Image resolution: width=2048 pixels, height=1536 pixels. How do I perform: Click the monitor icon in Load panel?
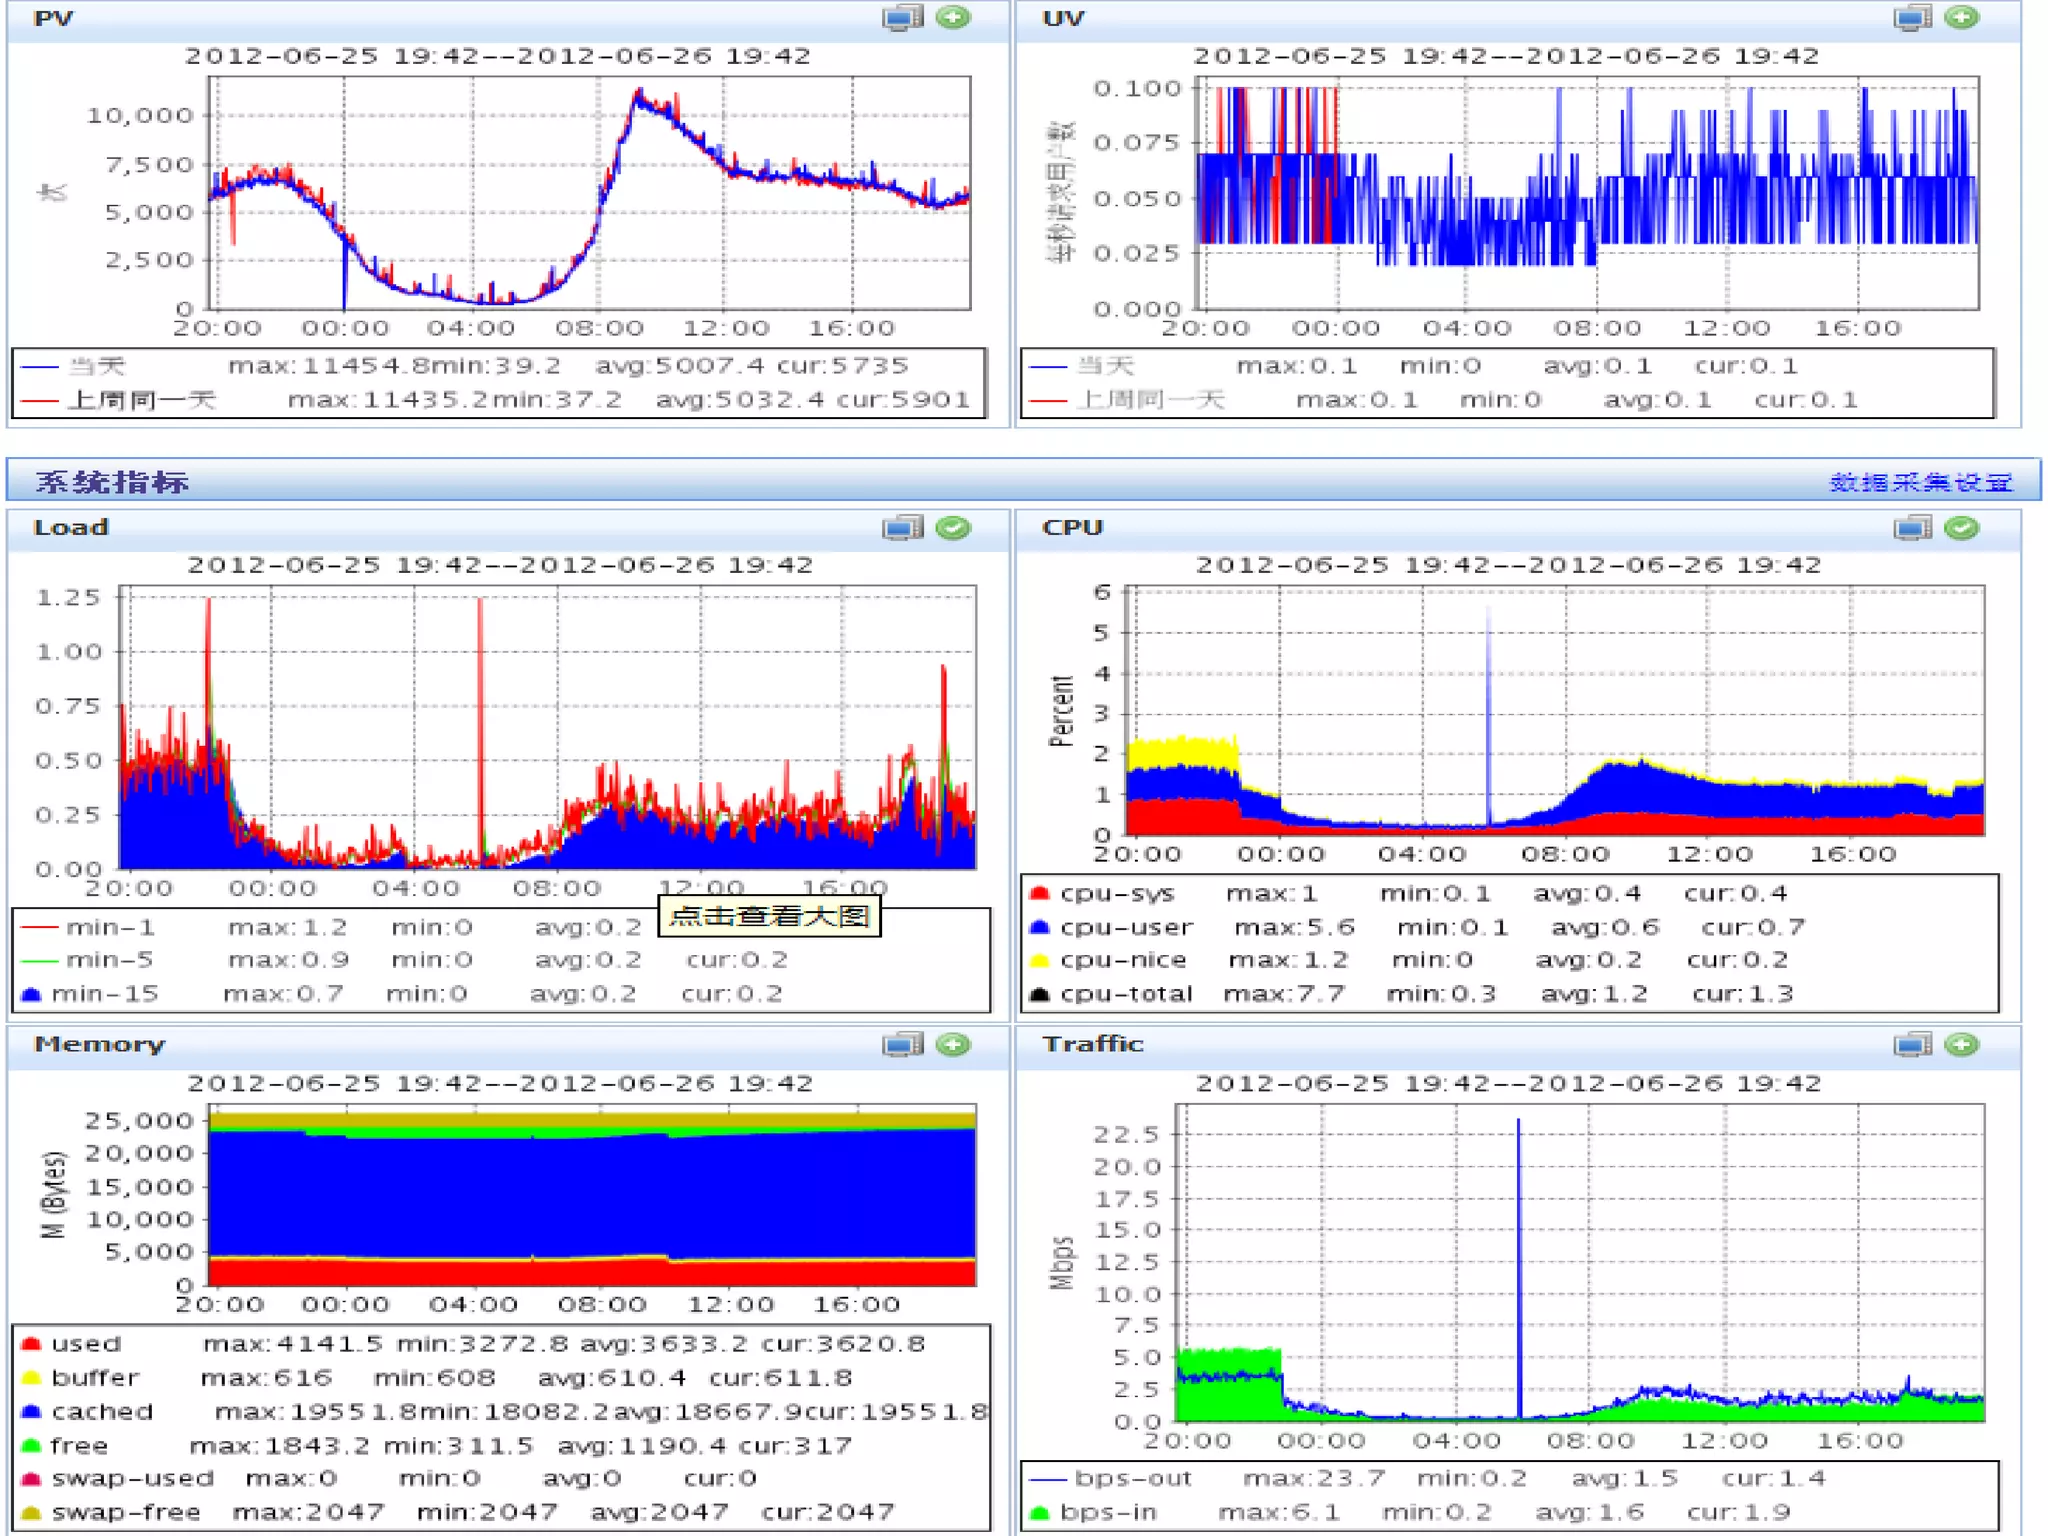902,528
